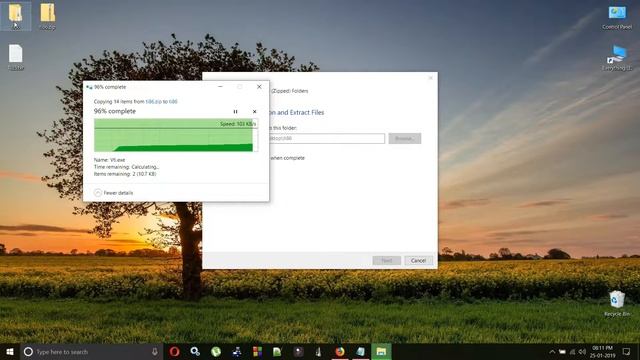640x360 pixels.
Task: Click Cancel in the Extract Files dialog
Action: coord(418,260)
